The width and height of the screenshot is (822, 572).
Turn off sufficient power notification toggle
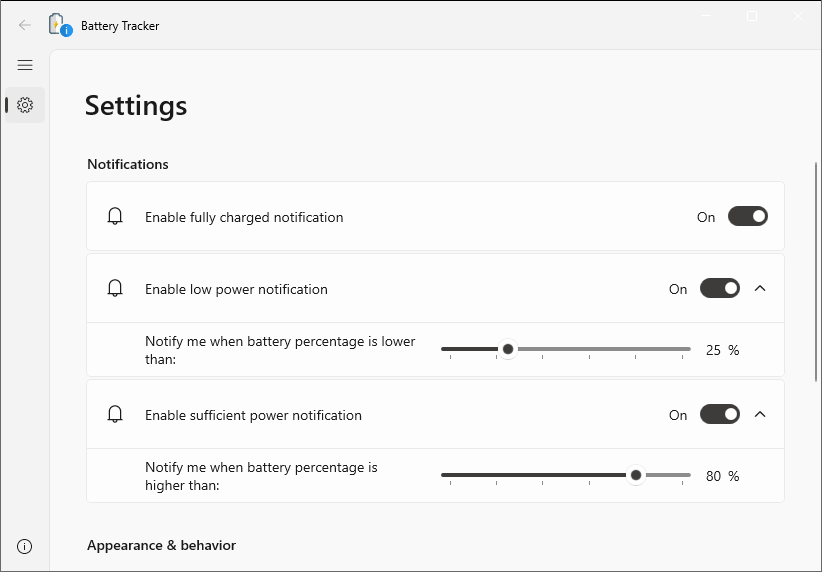(720, 414)
